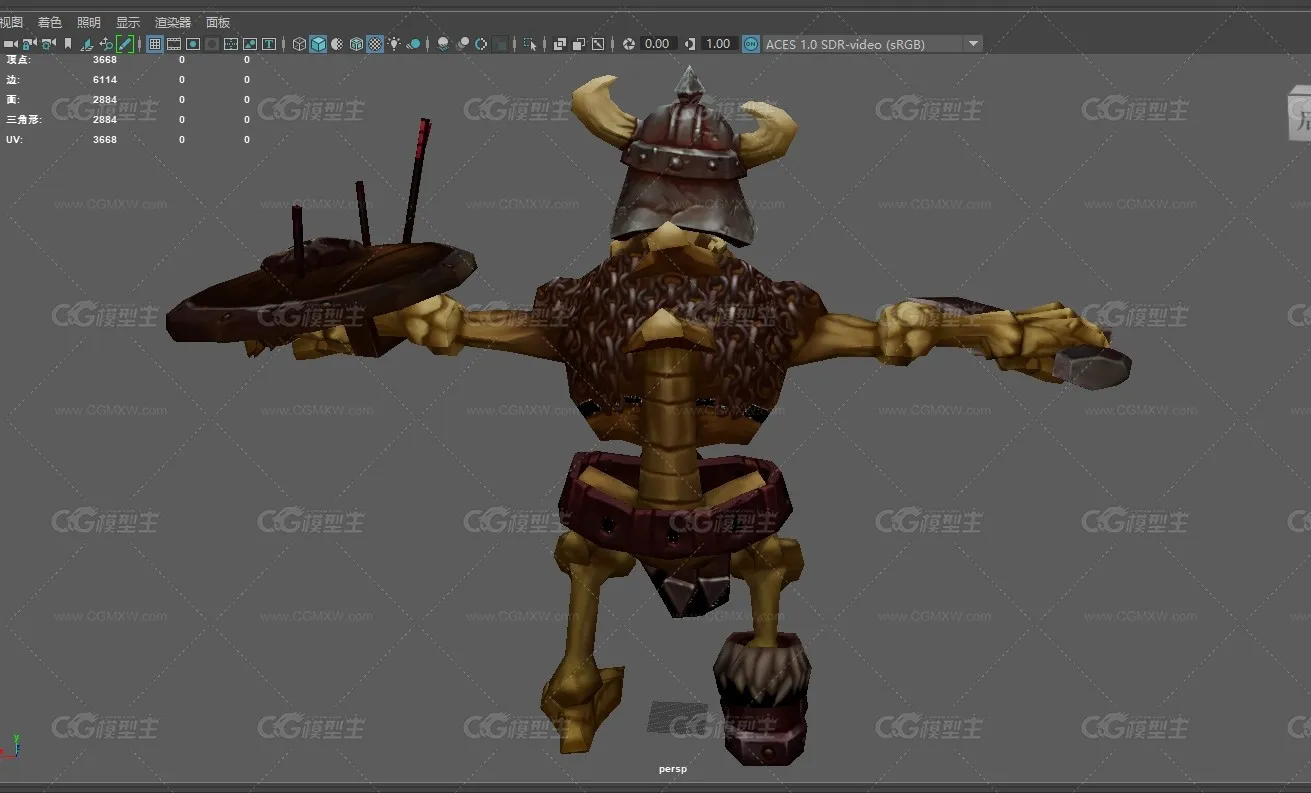
Task: Toggle the viewport Grid display
Action: [155, 44]
